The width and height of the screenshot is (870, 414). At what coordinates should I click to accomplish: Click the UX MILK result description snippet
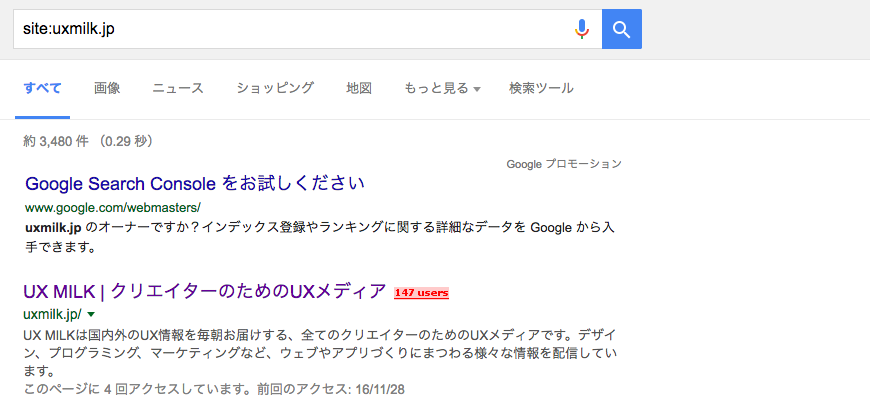(x=320, y=354)
